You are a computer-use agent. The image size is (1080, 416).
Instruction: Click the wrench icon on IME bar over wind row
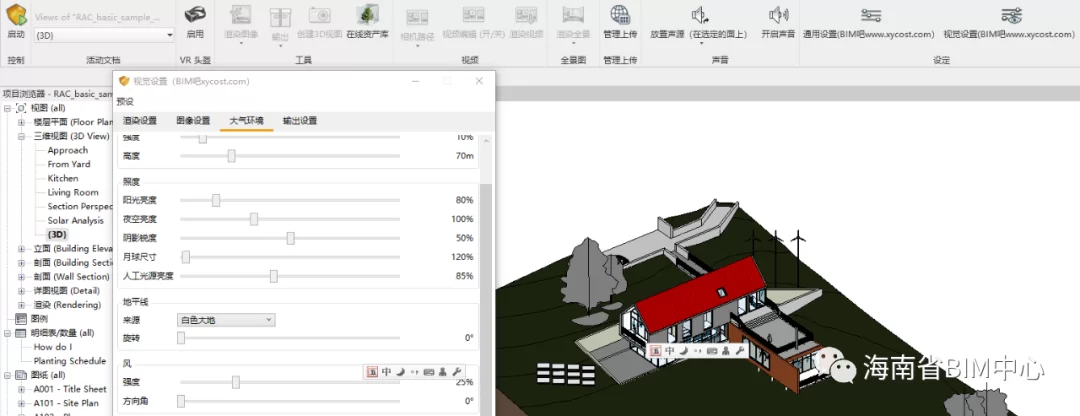coord(457,371)
